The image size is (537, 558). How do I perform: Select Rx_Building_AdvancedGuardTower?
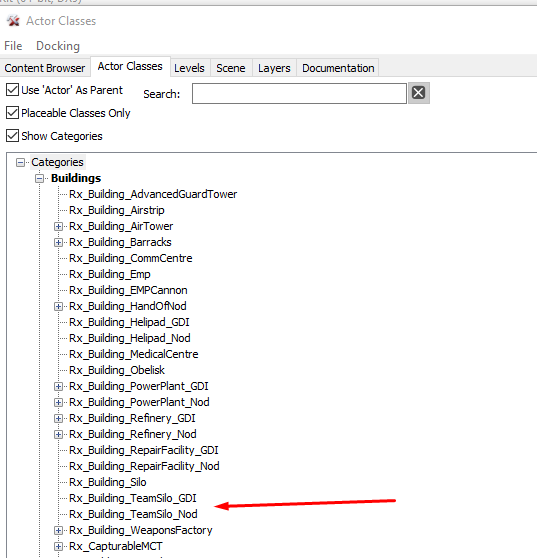tap(153, 194)
